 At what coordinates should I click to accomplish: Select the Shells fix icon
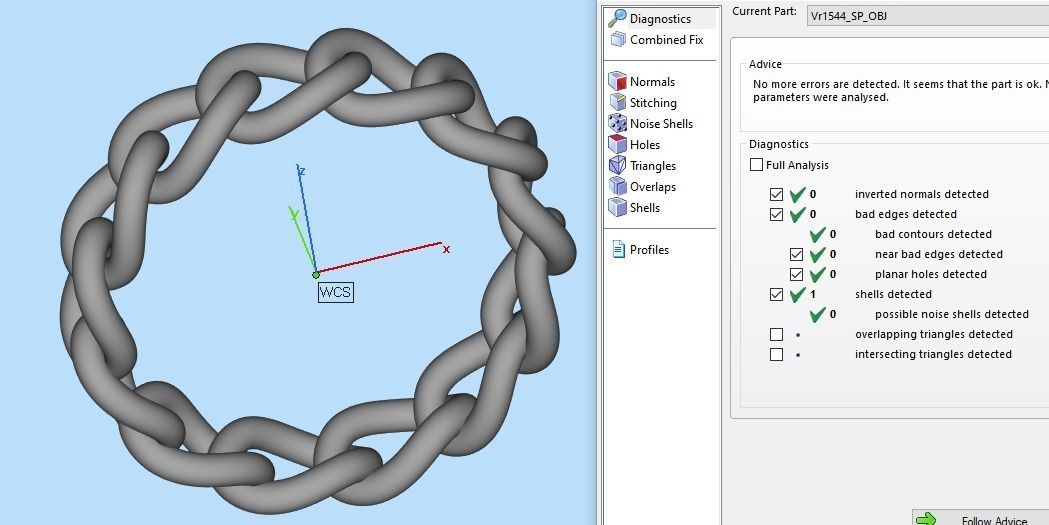(x=617, y=207)
